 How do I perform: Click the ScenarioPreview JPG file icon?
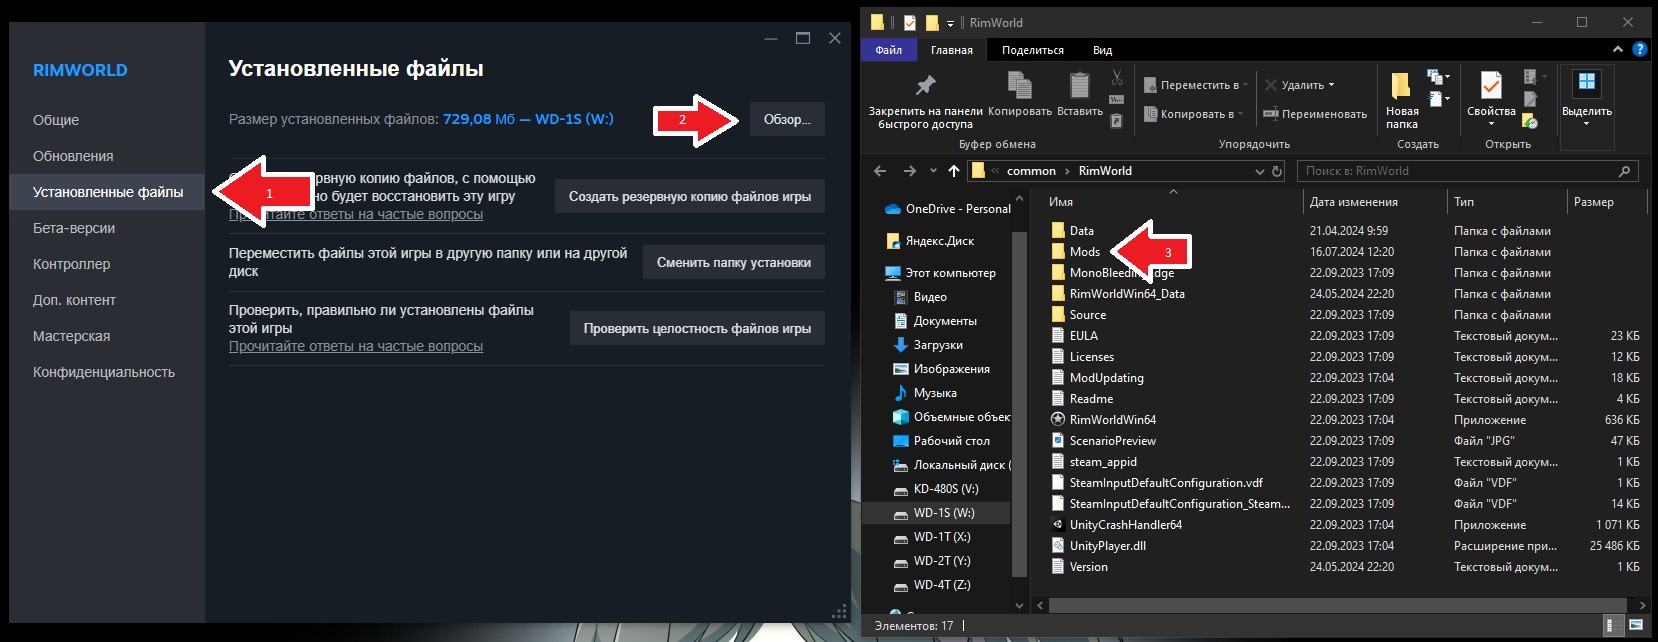[x=1058, y=441]
